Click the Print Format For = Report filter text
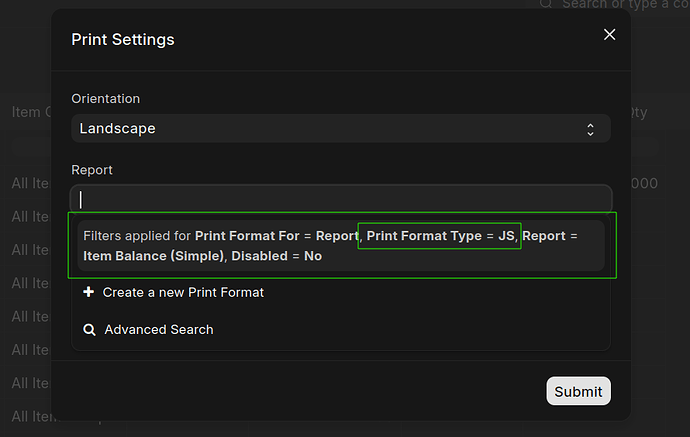 (x=276, y=236)
